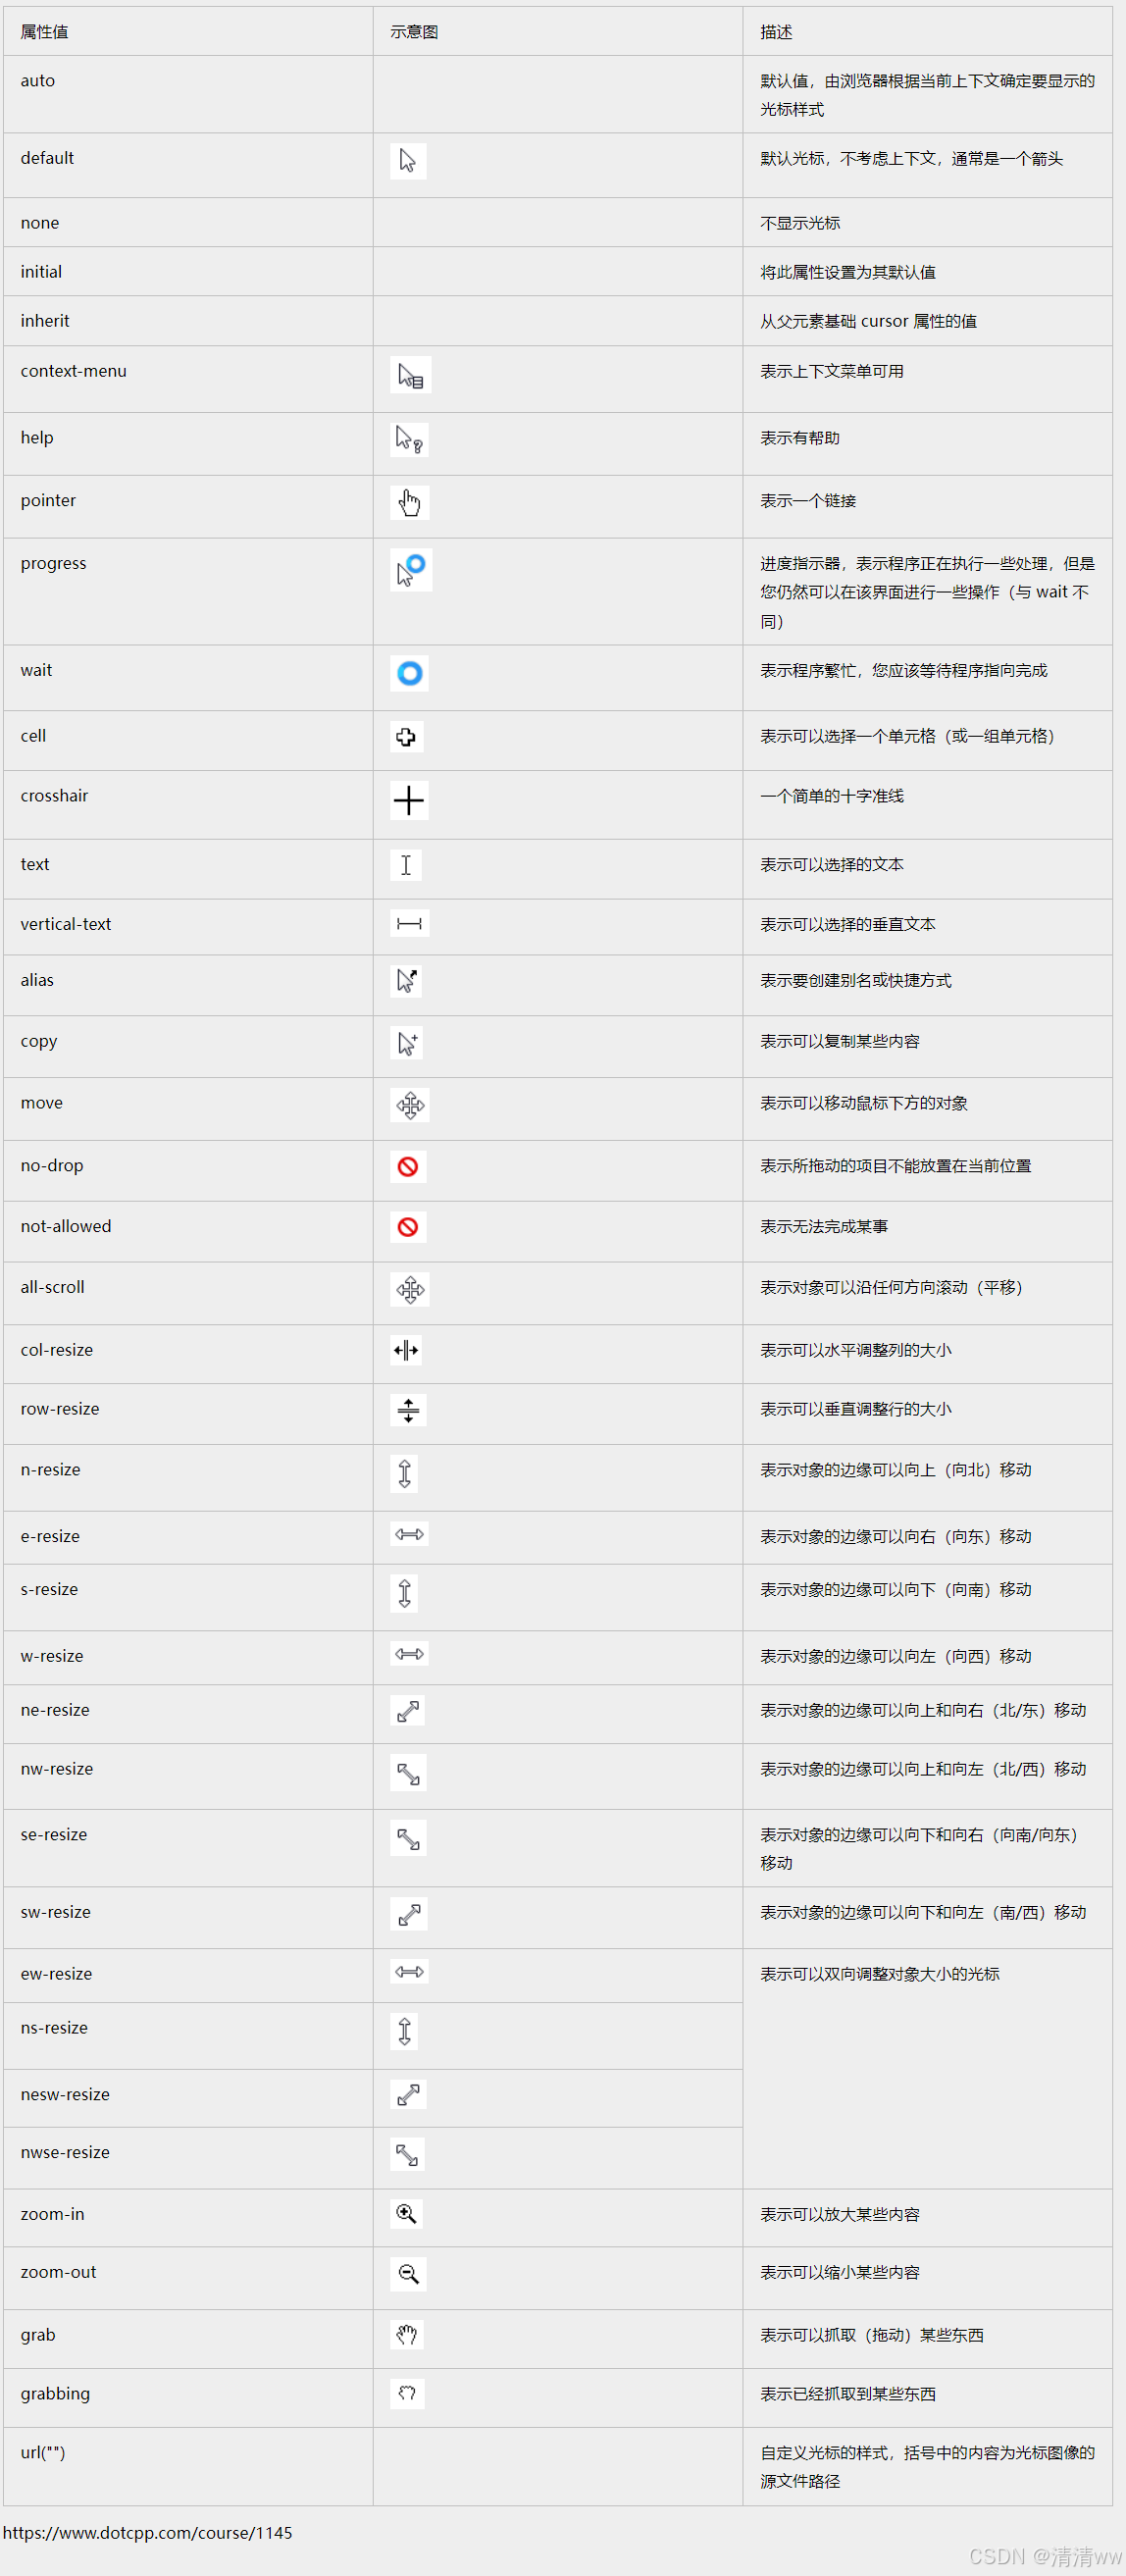The height and width of the screenshot is (2576, 1126).
Task: Click the zoom-in magnifier icon
Action: coord(406,2214)
